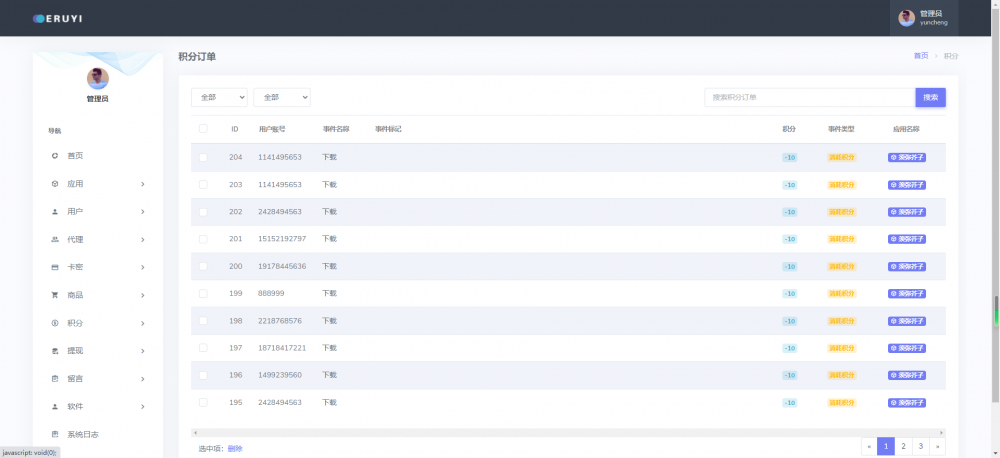Viewport: 1000px width, 458px height.
Task: Click the 搜索积分订单 search input field
Action: [x=809, y=97]
